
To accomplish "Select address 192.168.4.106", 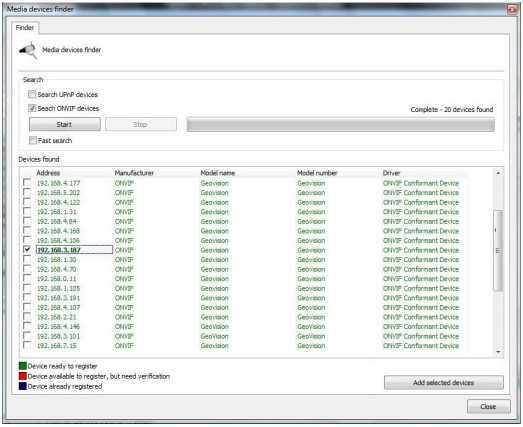I will click(58, 241).
